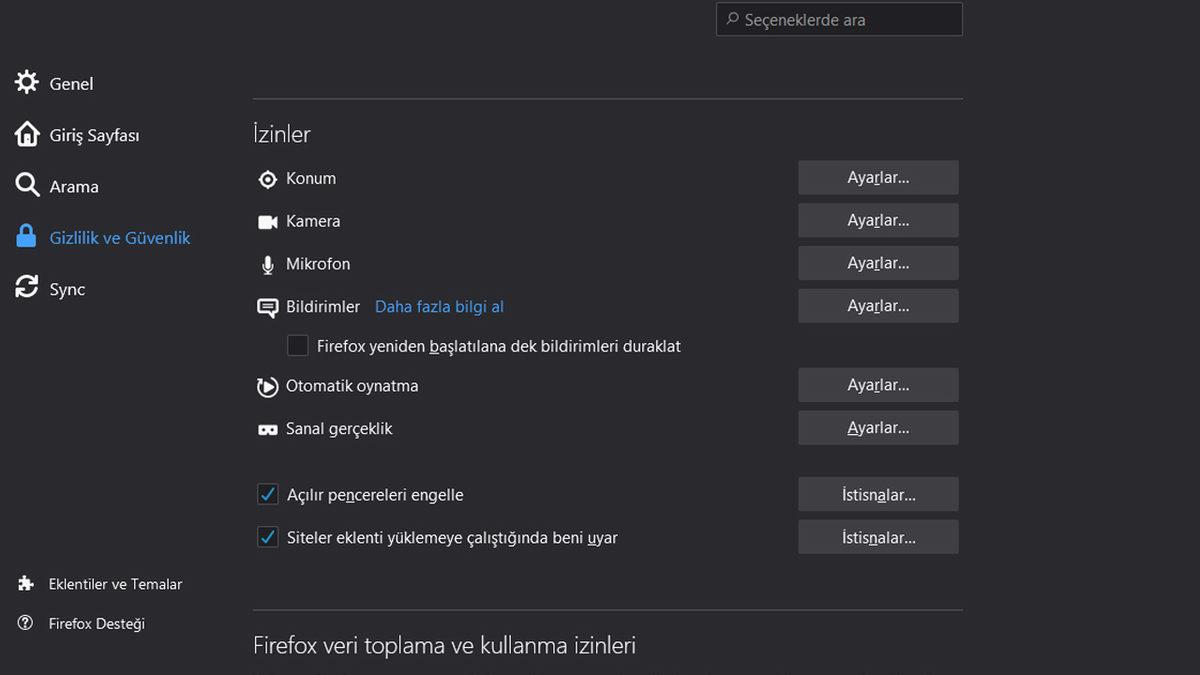Open Eklentiler ve Temalar puzzle icon
Image resolution: width=1200 pixels, height=675 pixels.
(26, 584)
